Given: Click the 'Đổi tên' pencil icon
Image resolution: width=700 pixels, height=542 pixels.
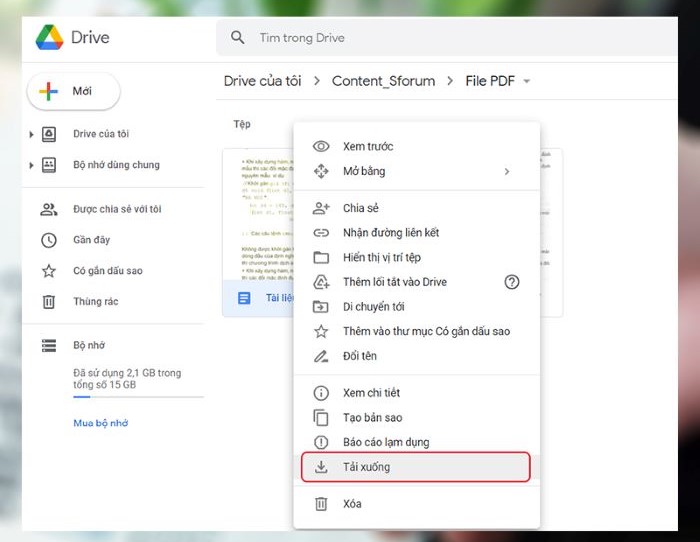Looking at the screenshot, I should pos(321,356).
